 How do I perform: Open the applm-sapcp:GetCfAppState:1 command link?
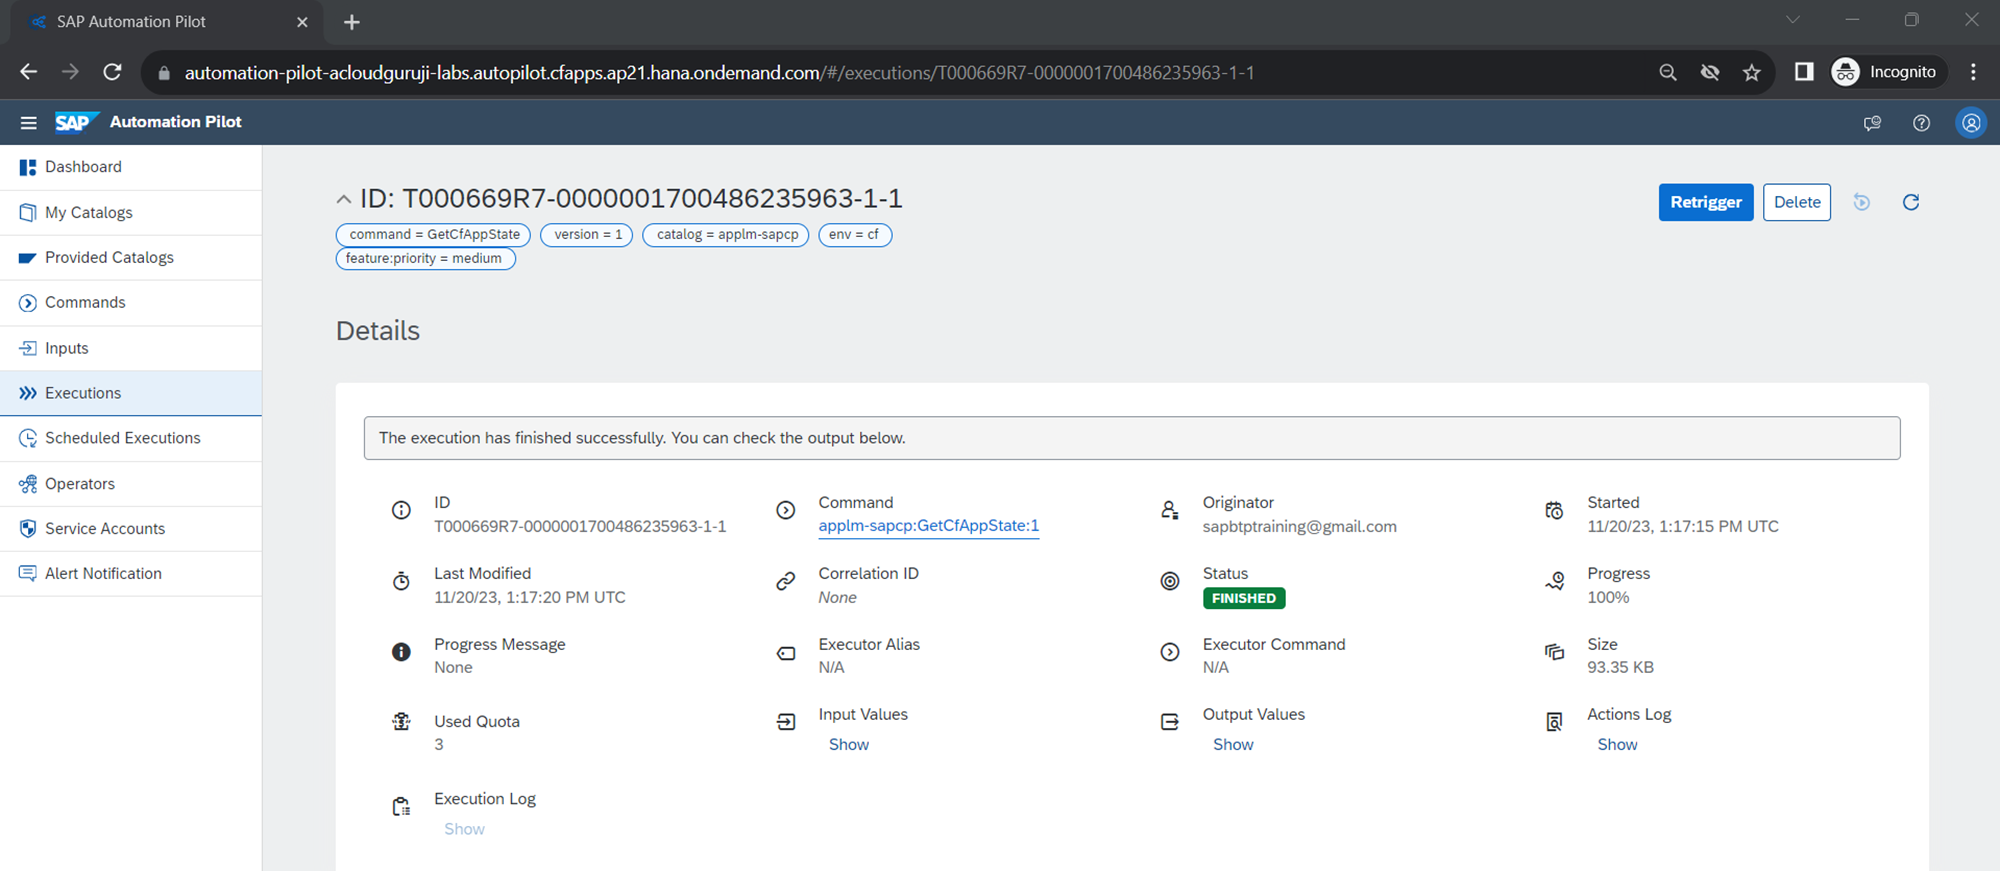tap(928, 526)
